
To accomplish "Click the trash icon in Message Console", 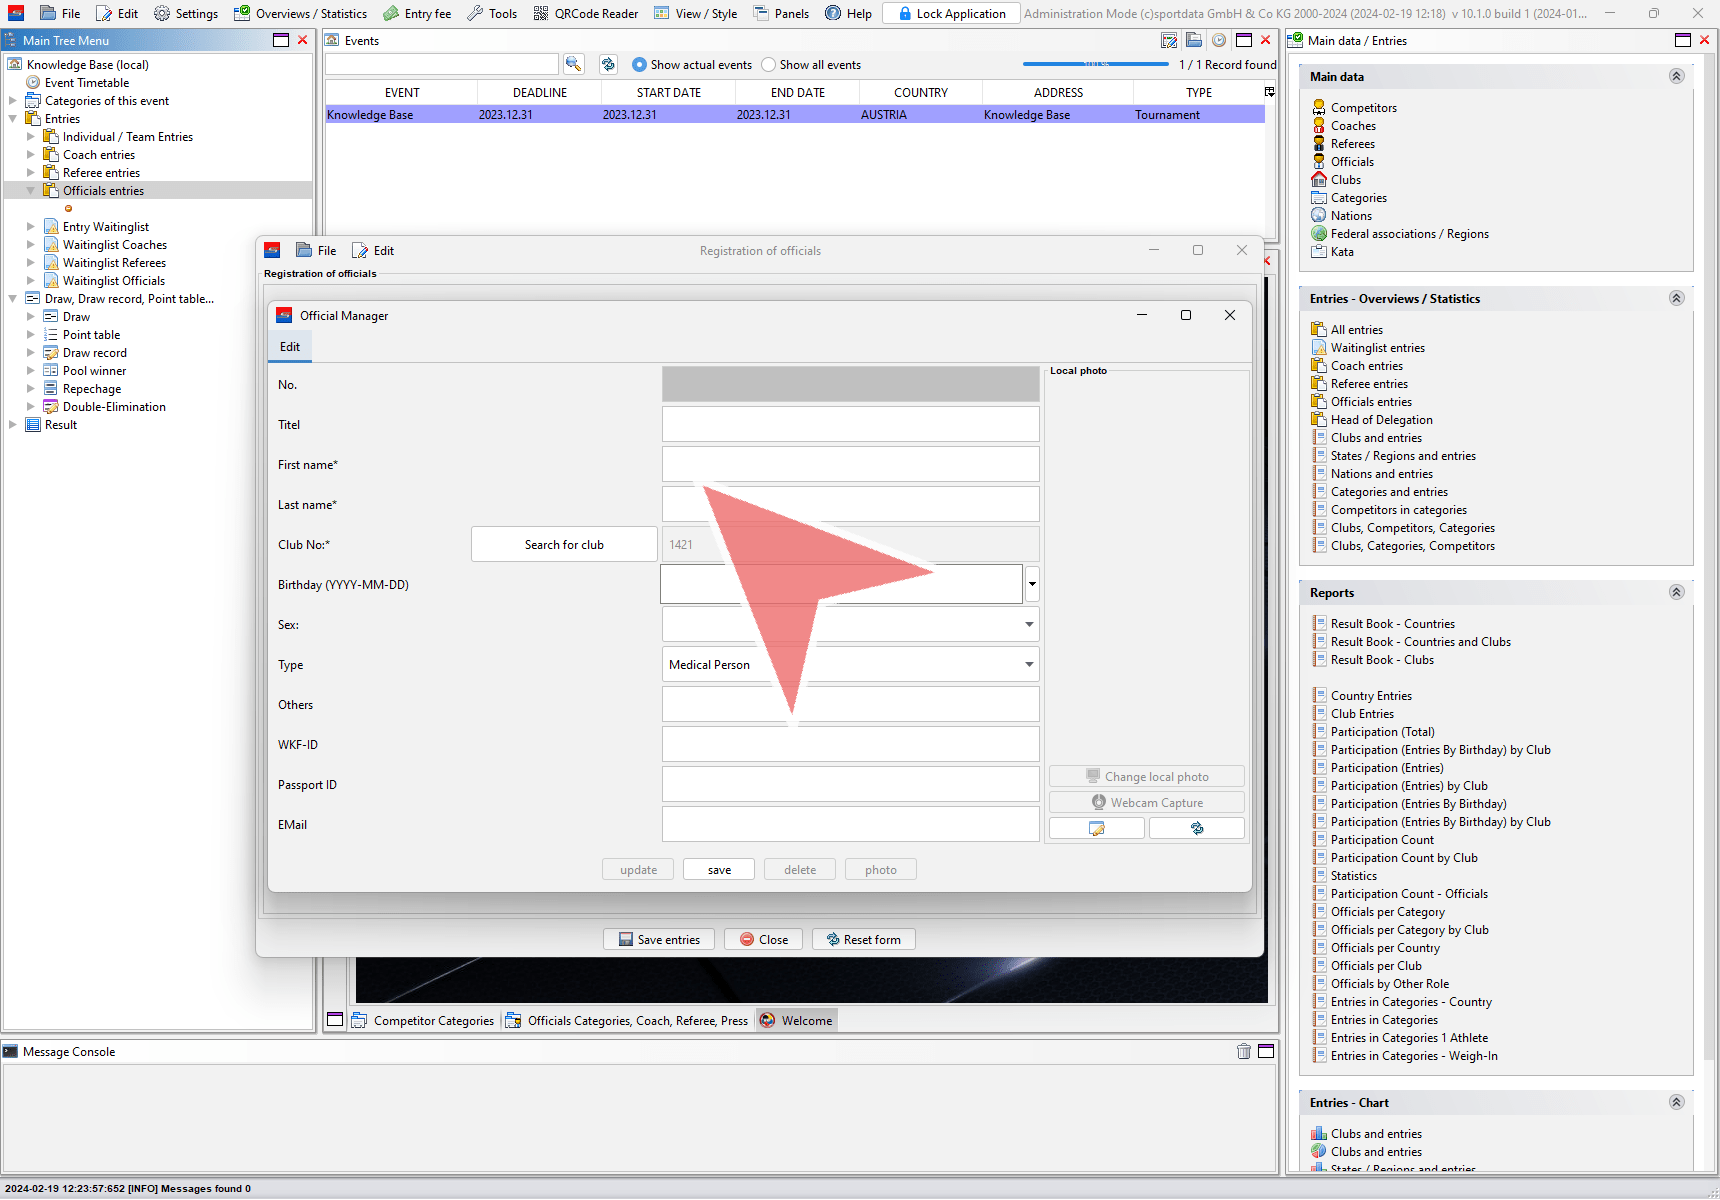I will coord(1244,1051).
